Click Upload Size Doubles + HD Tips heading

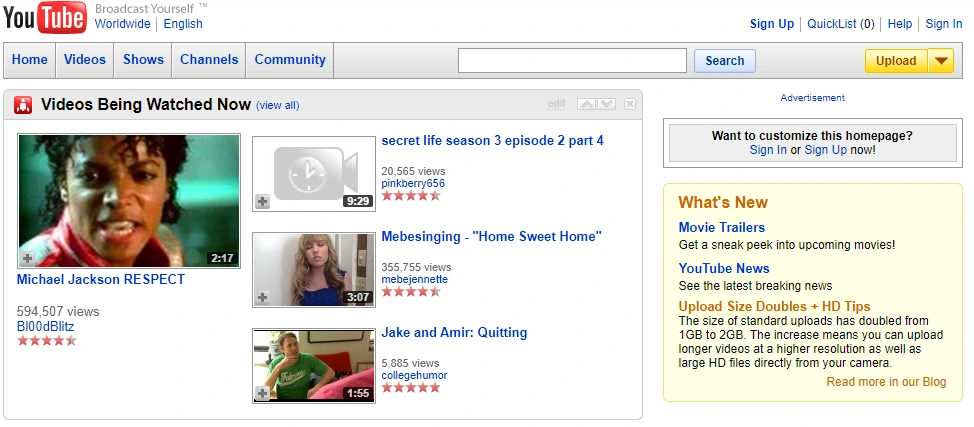775,306
